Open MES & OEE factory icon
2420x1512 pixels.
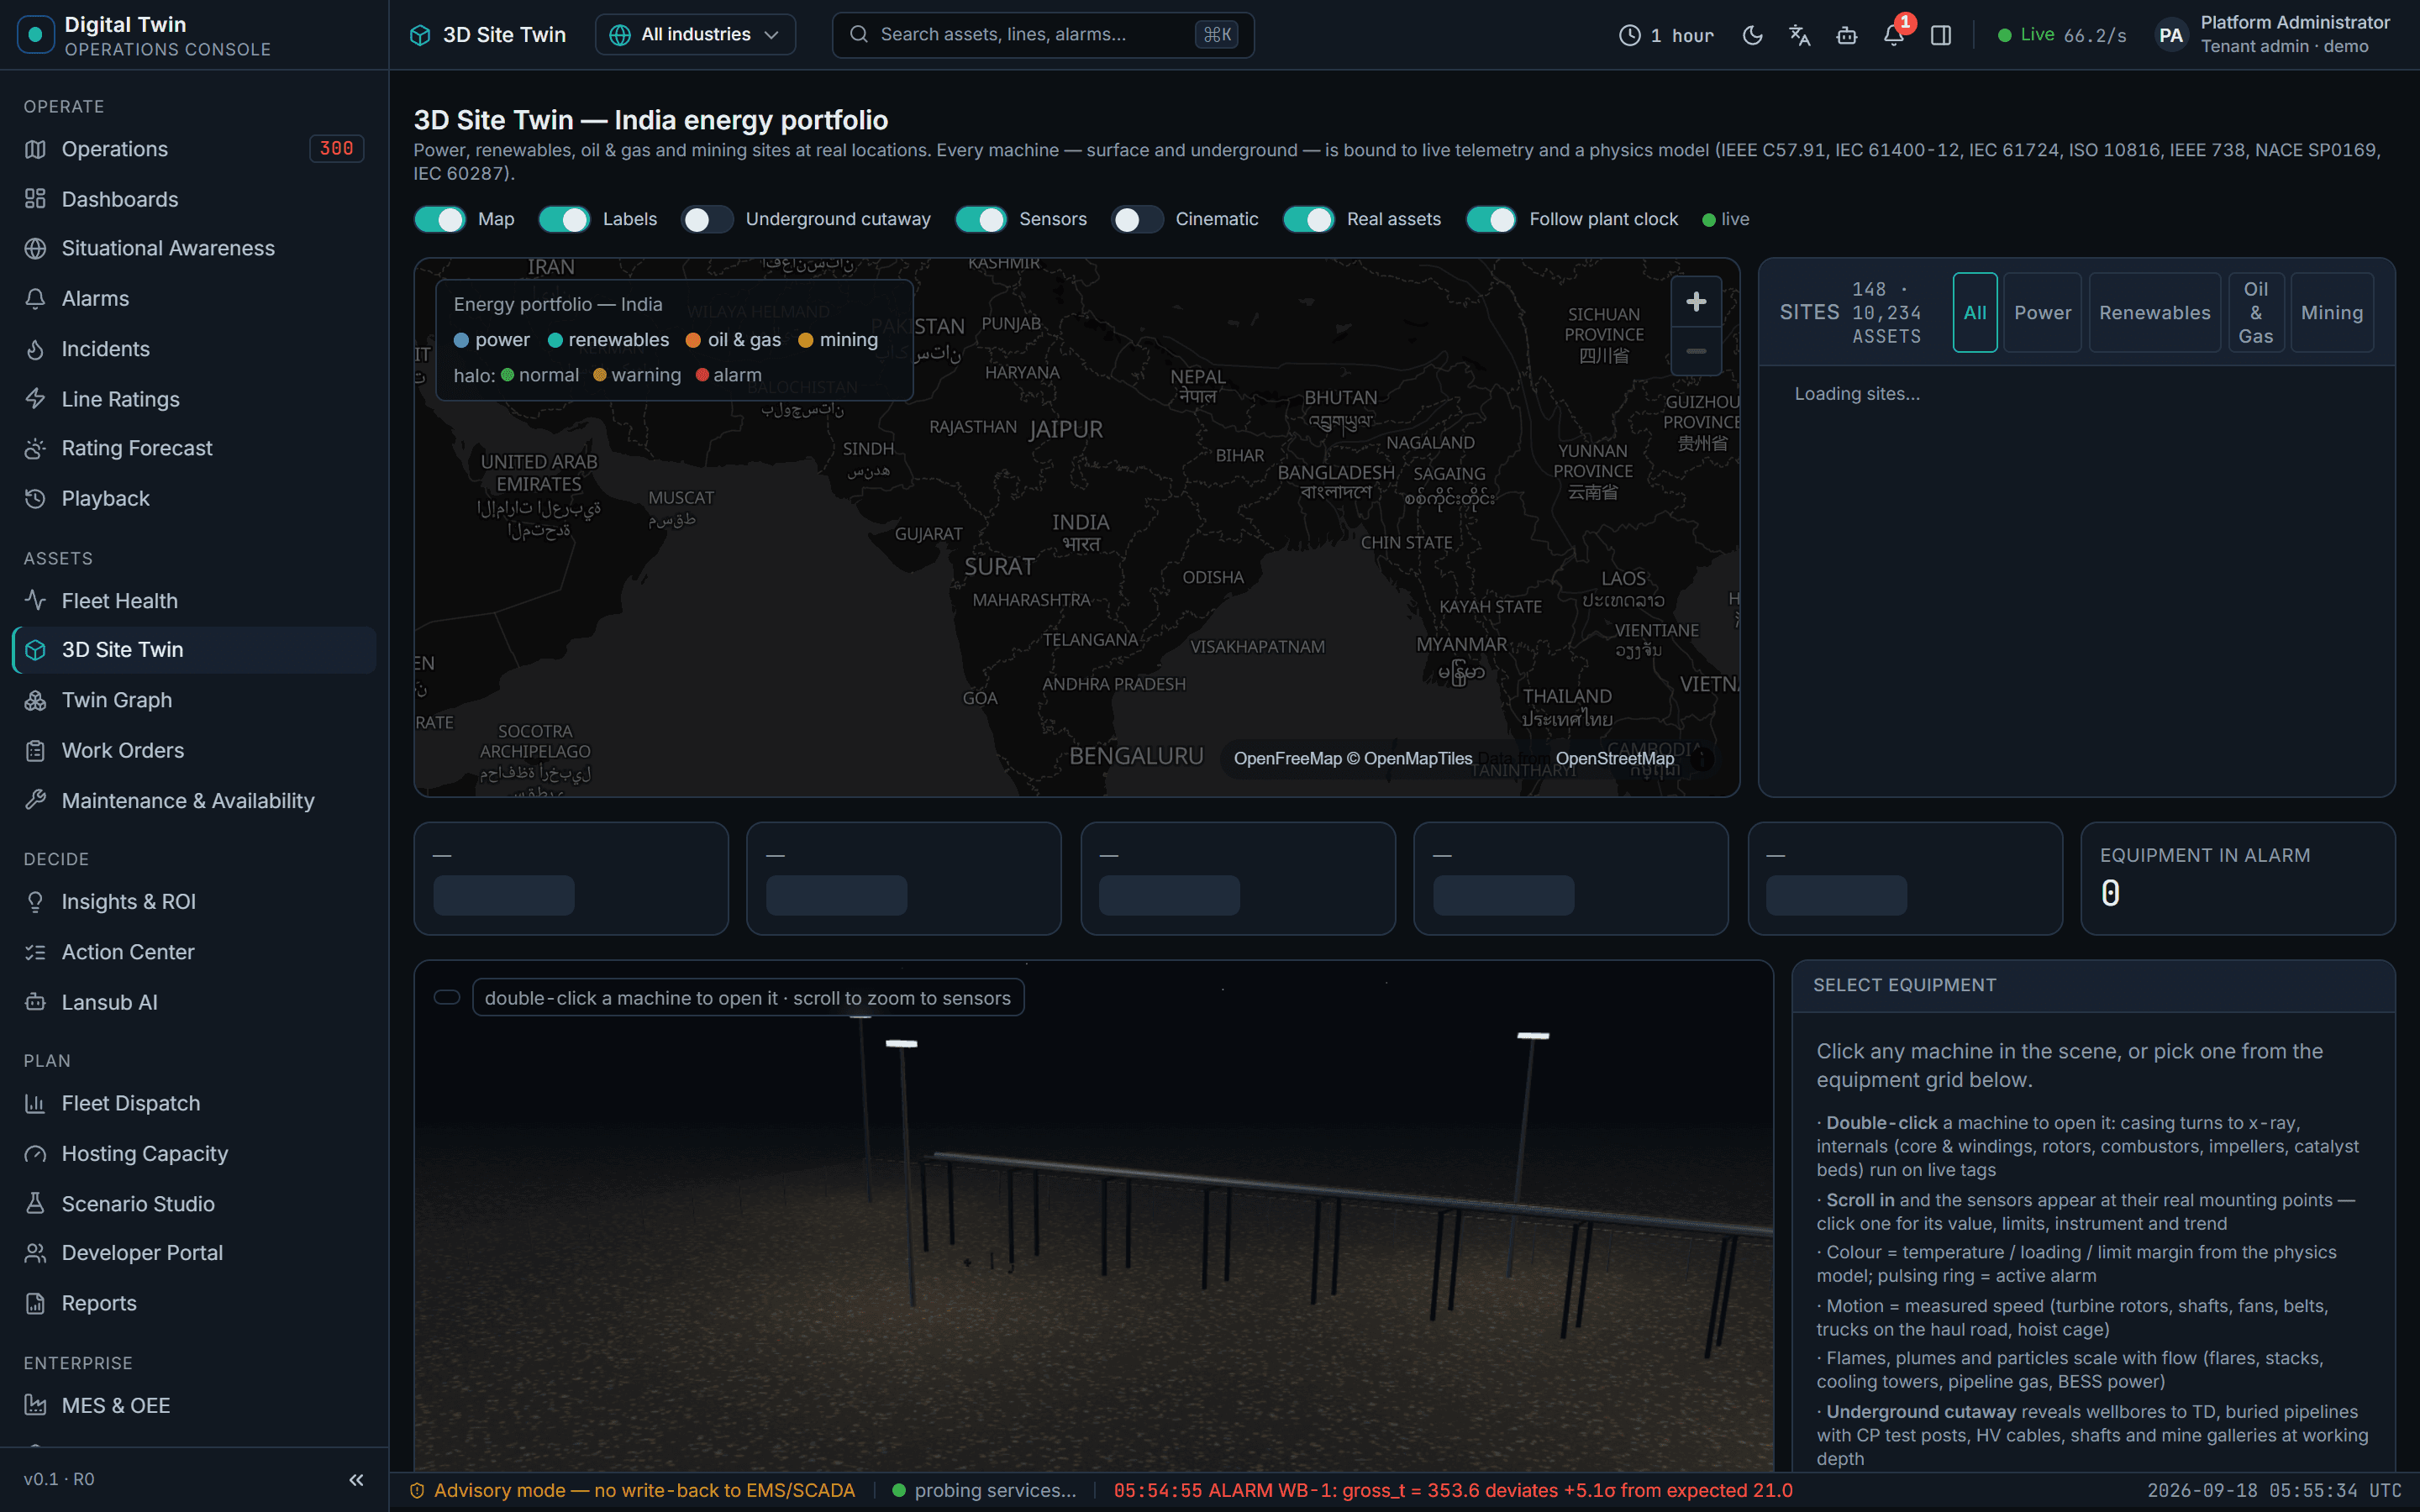coord(36,1405)
